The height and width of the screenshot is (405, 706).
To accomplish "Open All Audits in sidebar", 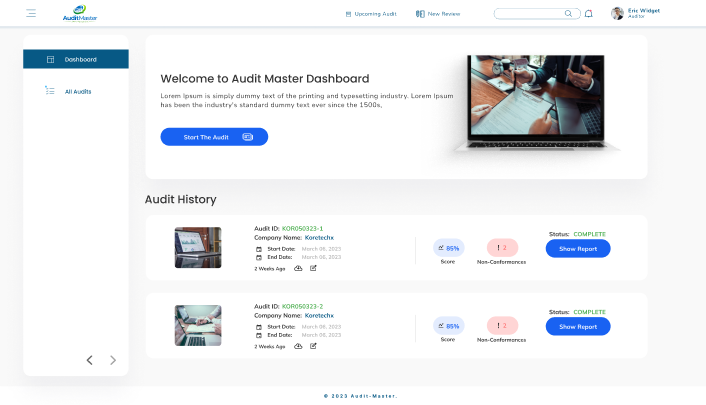I will (76, 91).
